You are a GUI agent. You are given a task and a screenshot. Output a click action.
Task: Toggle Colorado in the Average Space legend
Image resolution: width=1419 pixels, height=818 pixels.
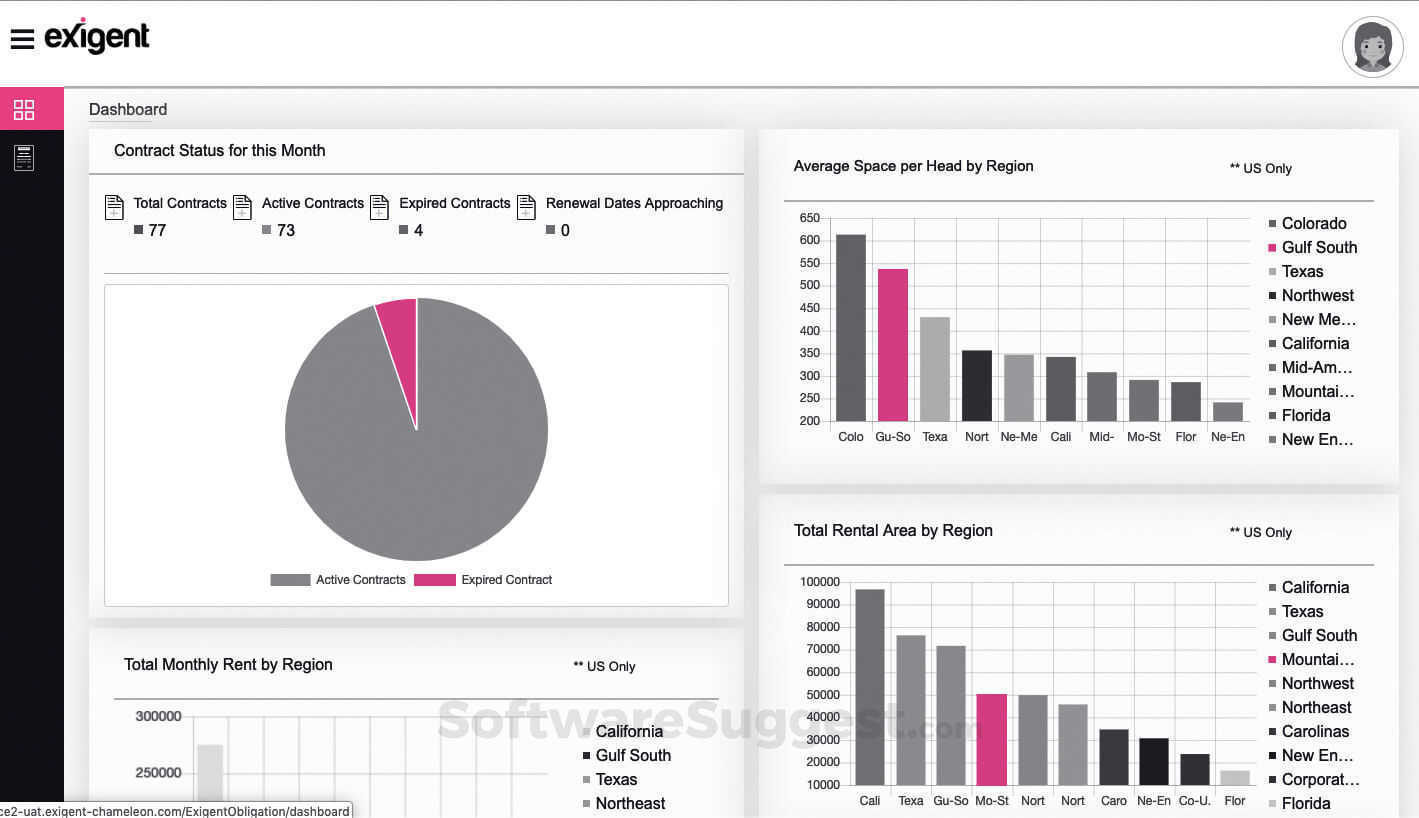click(1313, 223)
